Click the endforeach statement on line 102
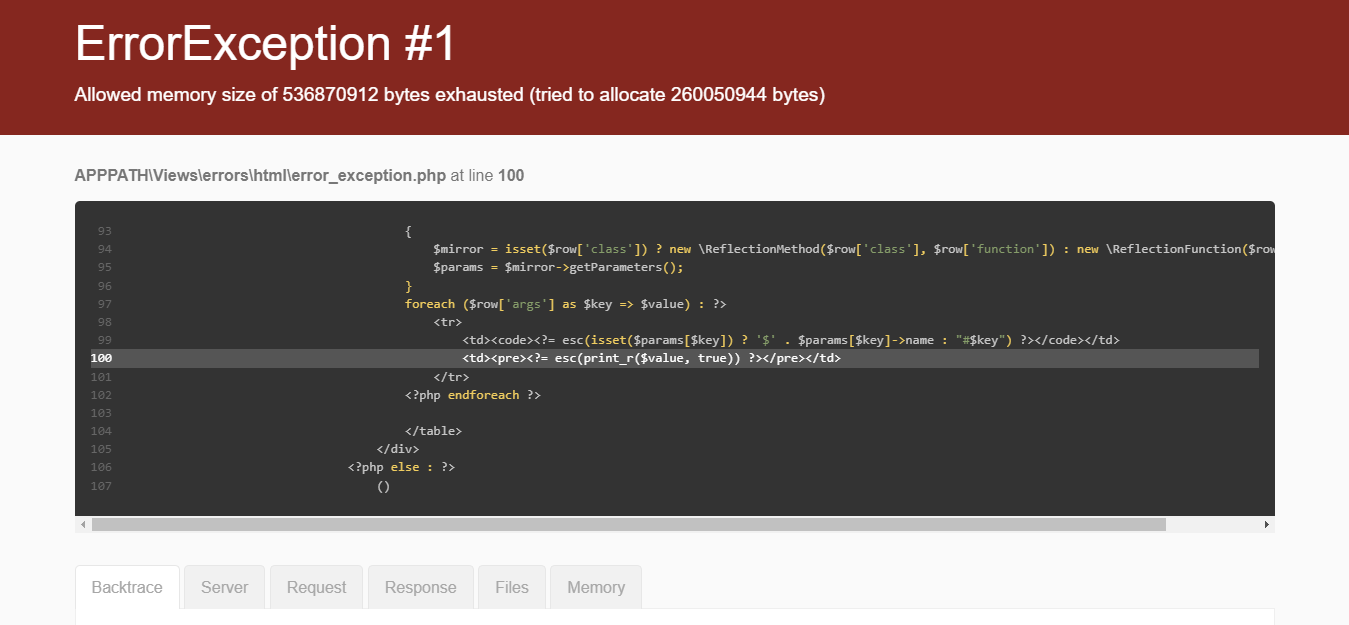Screen dimensions: 1349x625 484,394
